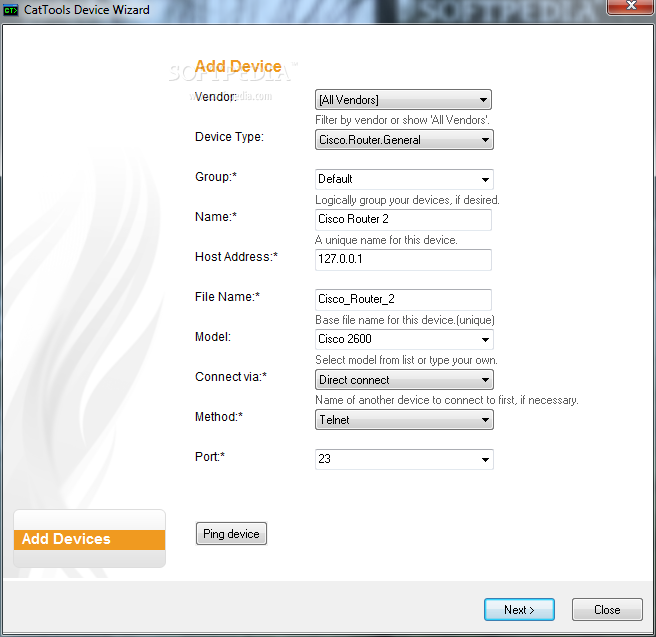Viewport: 656px width, 637px height.
Task: Click into the Name field
Action: click(403, 220)
